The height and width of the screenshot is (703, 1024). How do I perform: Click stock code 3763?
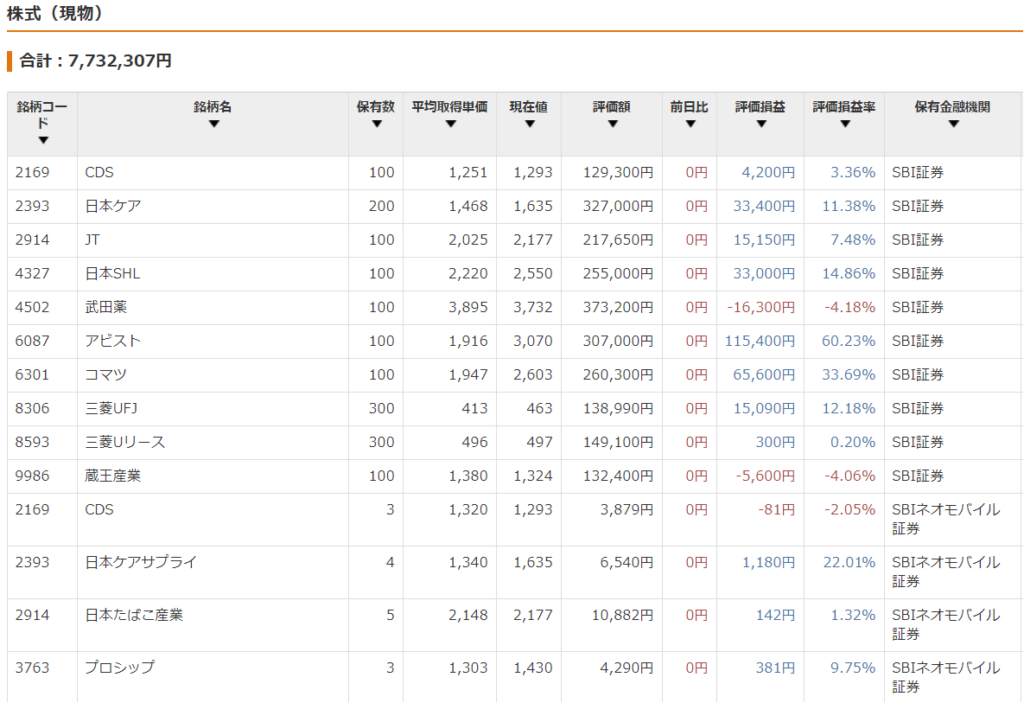click(x=32, y=668)
